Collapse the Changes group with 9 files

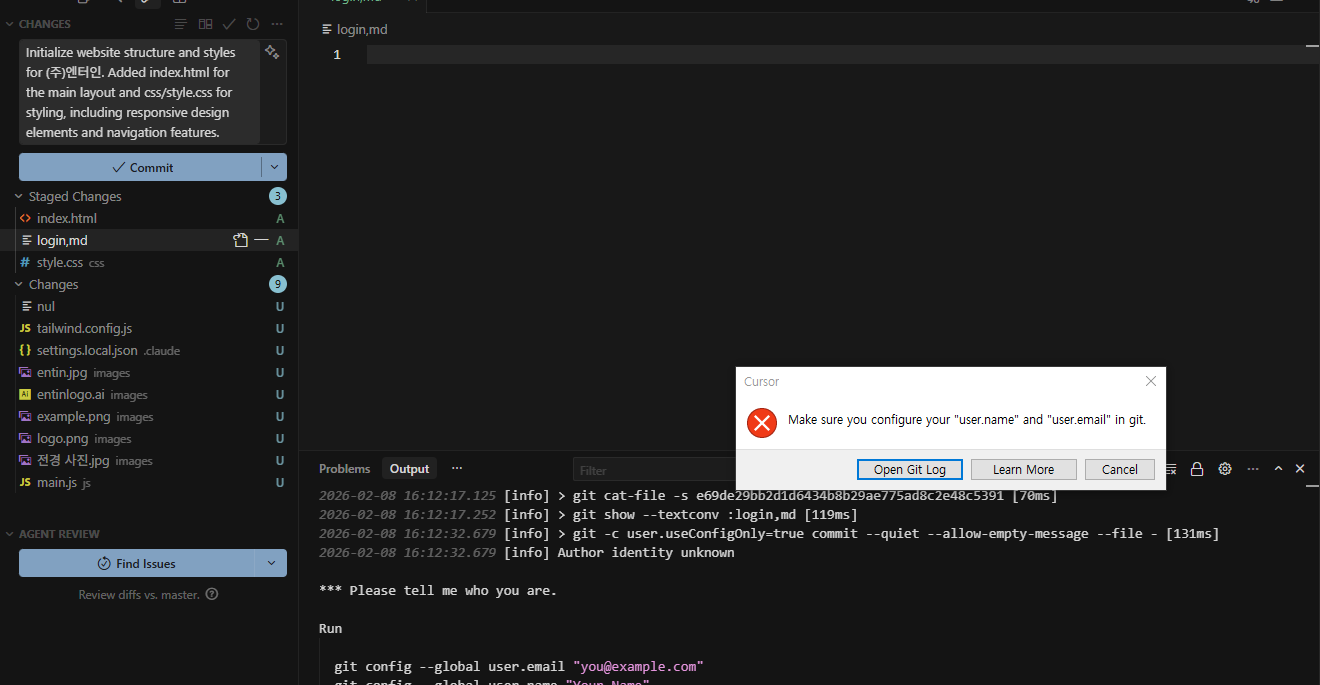[18, 284]
